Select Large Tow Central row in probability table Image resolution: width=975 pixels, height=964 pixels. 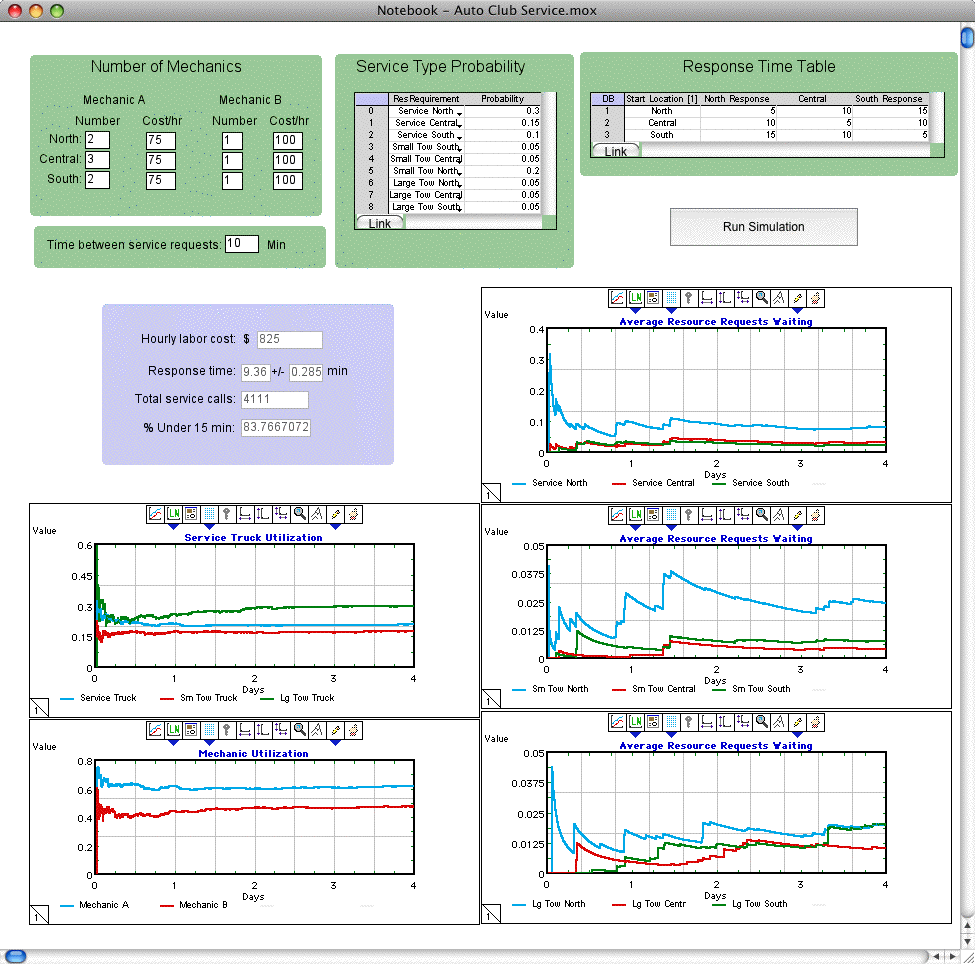(448, 195)
